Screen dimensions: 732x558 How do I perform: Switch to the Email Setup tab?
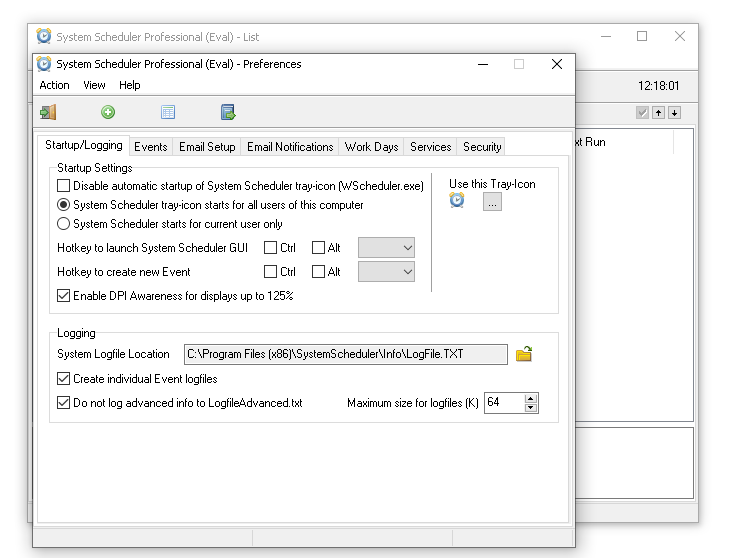[x=207, y=147]
